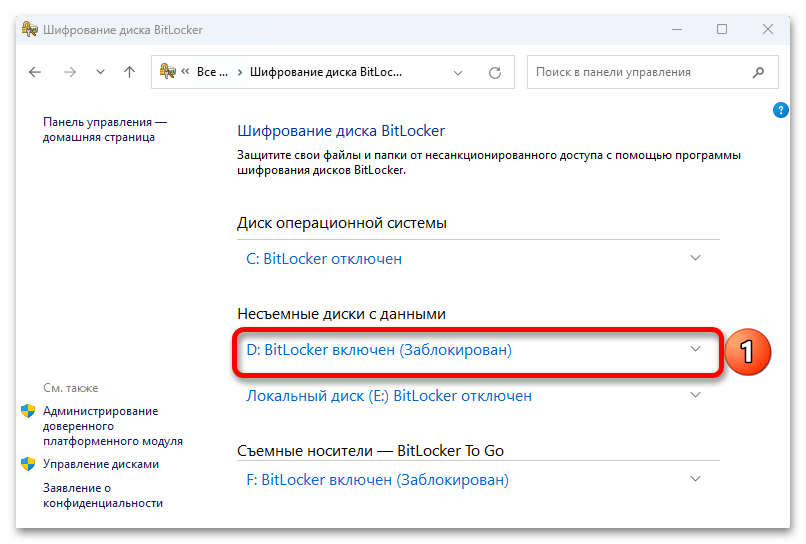Click the 'Все ...' breadcrumb segment
Viewport: 806px width, 544px height.
pyautogui.click(x=212, y=72)
